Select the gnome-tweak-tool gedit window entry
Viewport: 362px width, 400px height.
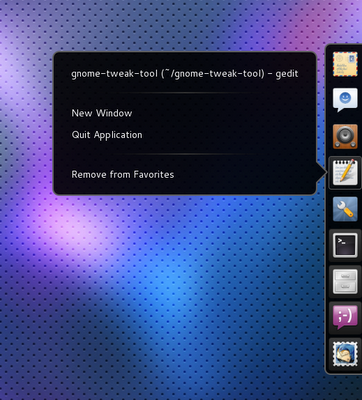[x=185, y=74]
